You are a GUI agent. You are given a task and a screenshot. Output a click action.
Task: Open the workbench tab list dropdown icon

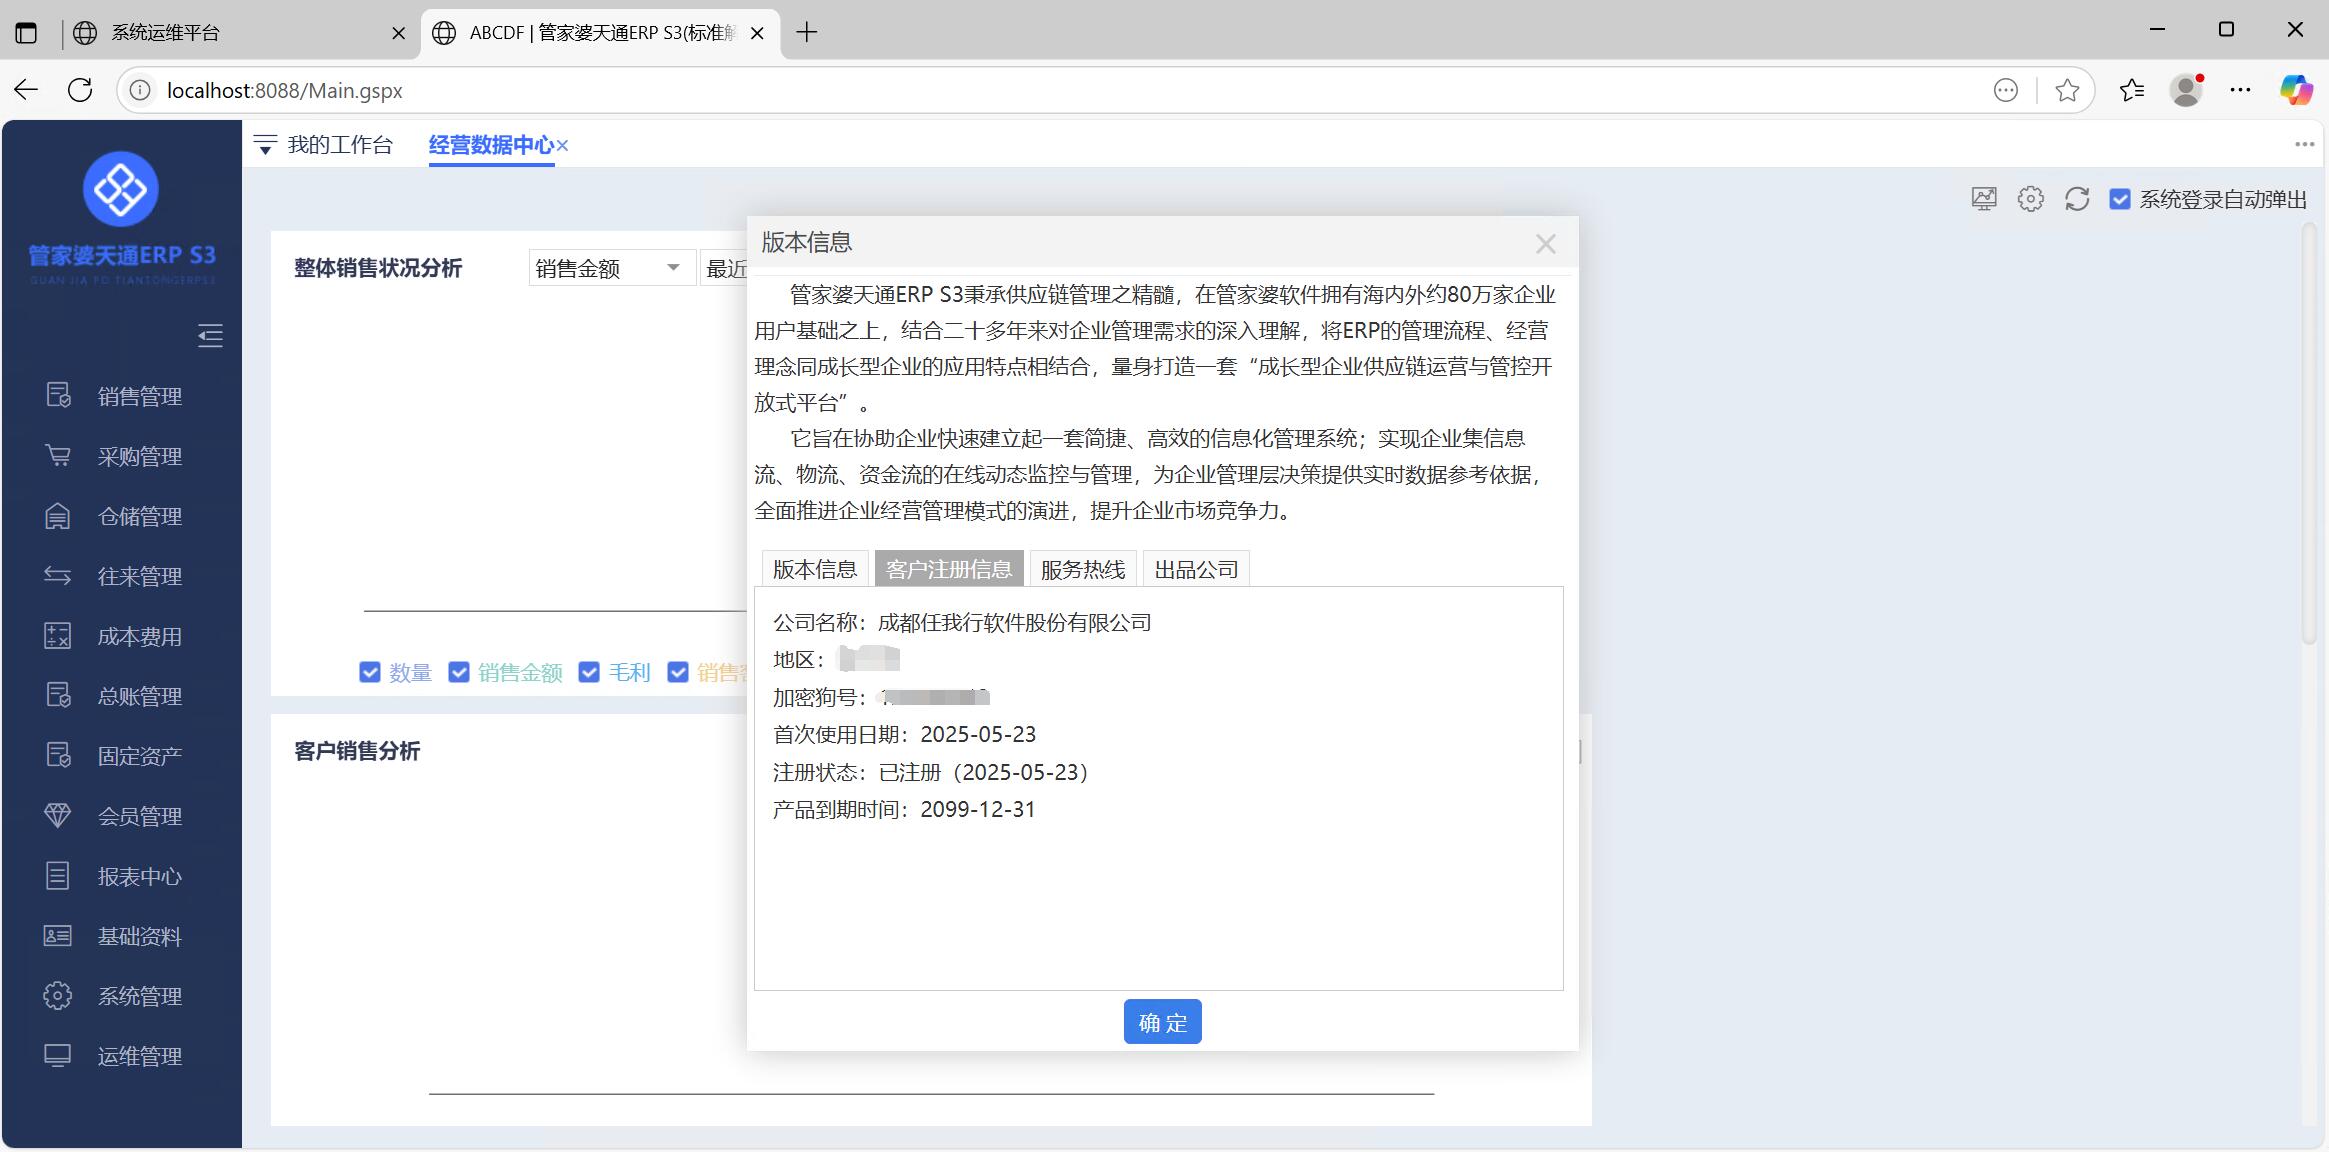pyautogui.click(x=265, y=145)
